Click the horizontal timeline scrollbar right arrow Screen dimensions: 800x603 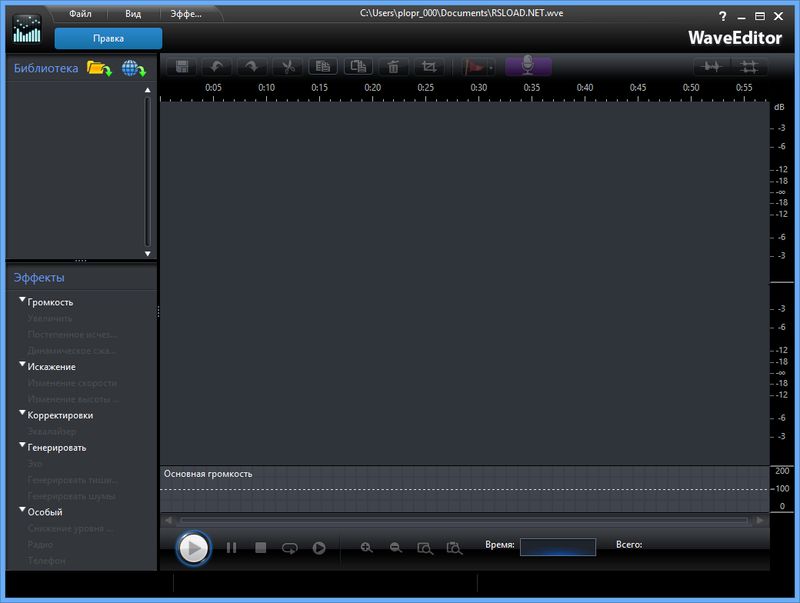pyautogui.click(x=760, y=520)
